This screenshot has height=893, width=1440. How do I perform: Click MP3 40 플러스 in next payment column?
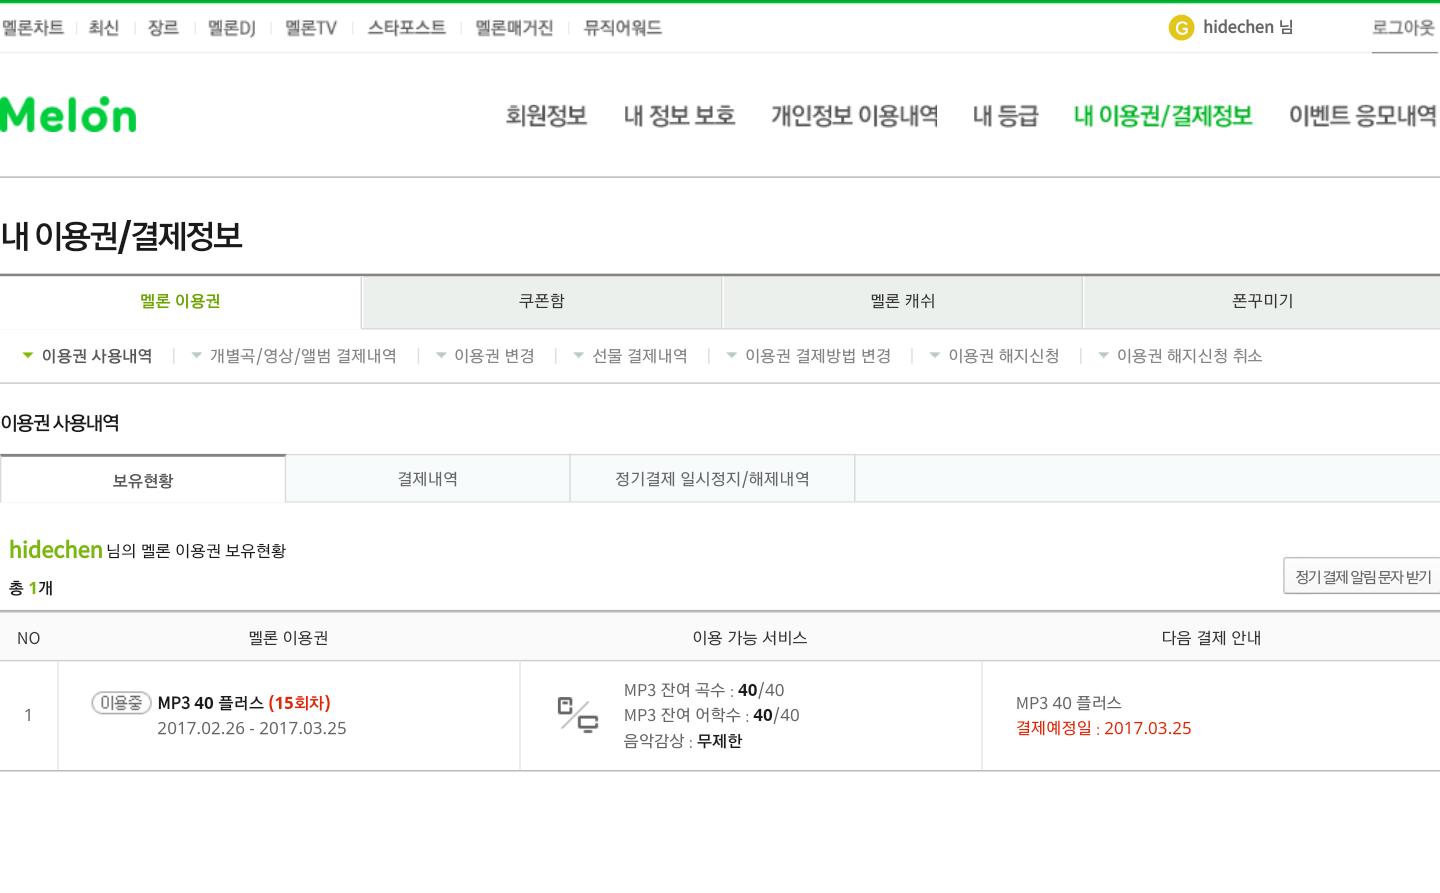point(1069,703)
